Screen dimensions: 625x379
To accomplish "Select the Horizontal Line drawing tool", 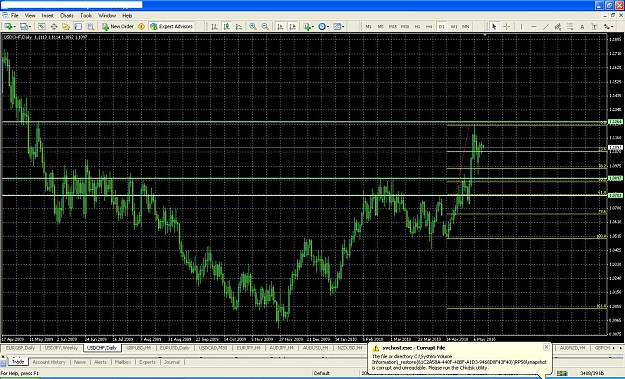I will point(534,26).
